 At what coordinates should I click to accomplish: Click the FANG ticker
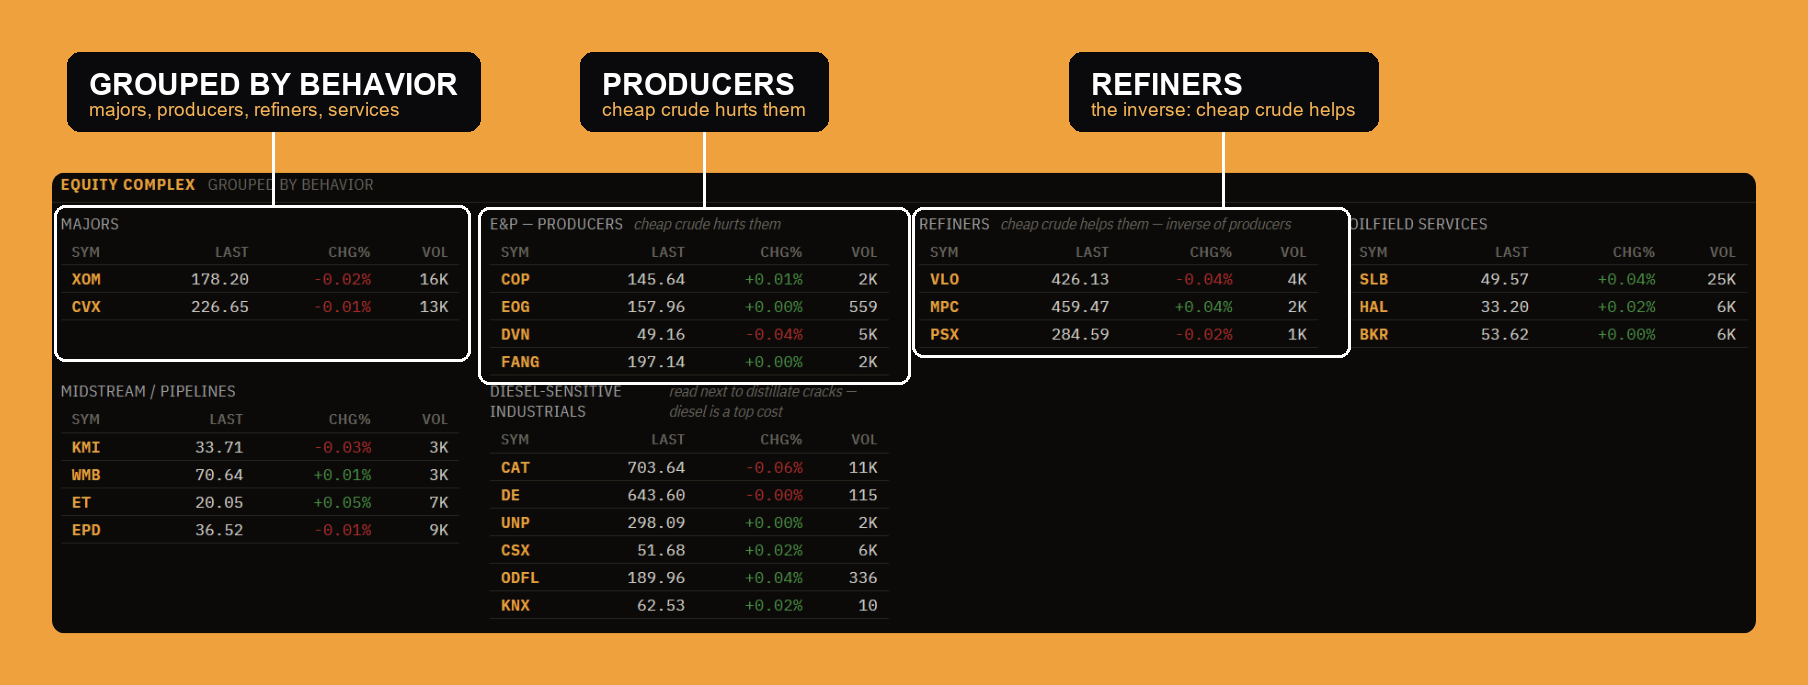[x=520, y=362]
